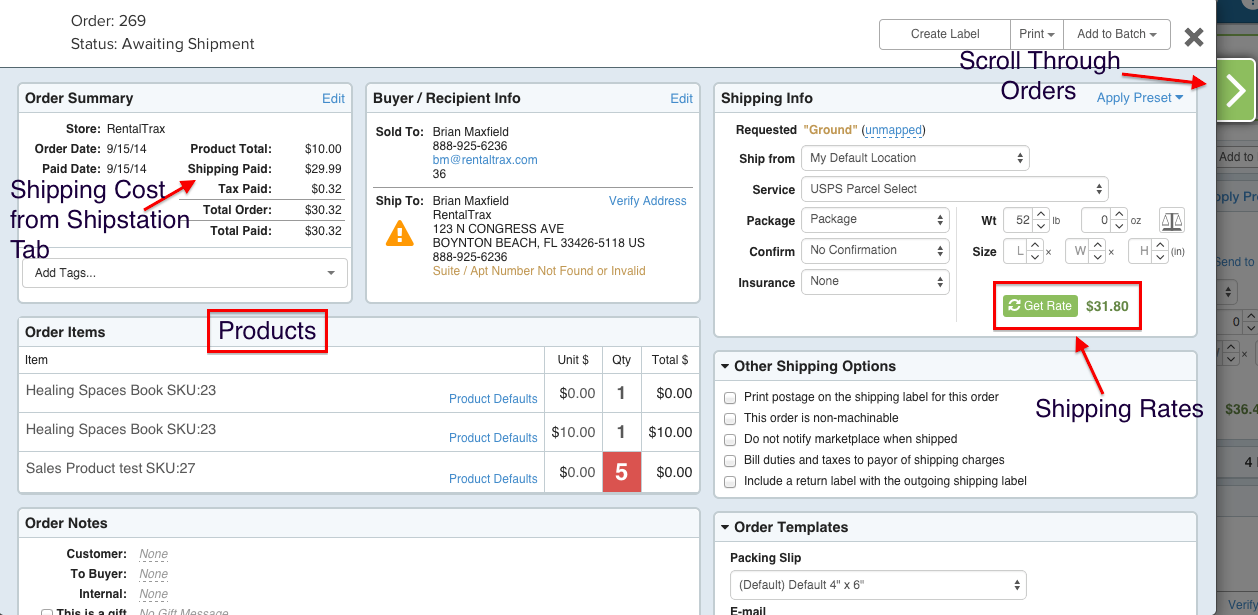
Task: Click the Verify Address link
Action: click(648, 201)
